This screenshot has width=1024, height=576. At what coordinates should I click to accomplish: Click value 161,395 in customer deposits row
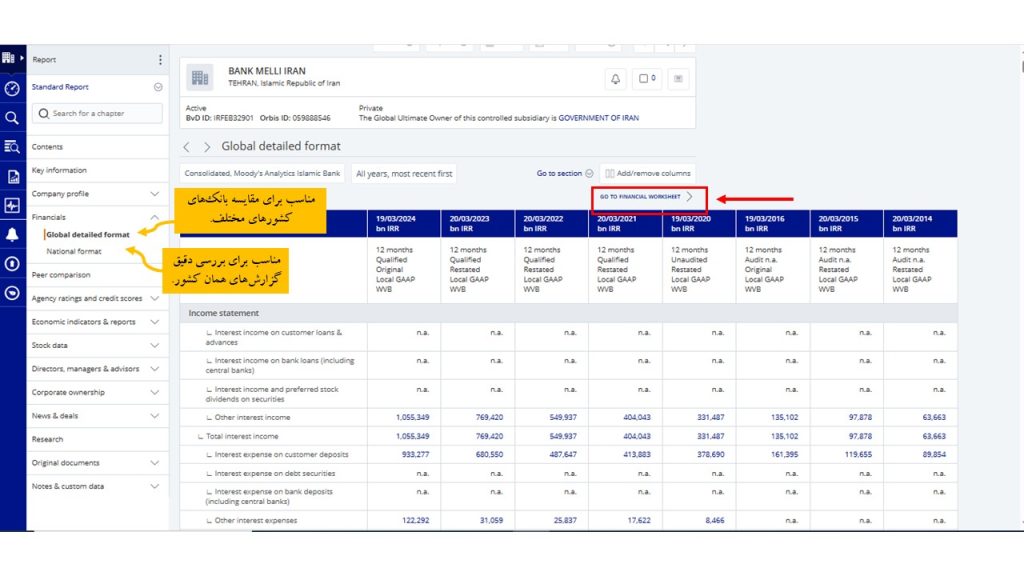coord(784,455)
